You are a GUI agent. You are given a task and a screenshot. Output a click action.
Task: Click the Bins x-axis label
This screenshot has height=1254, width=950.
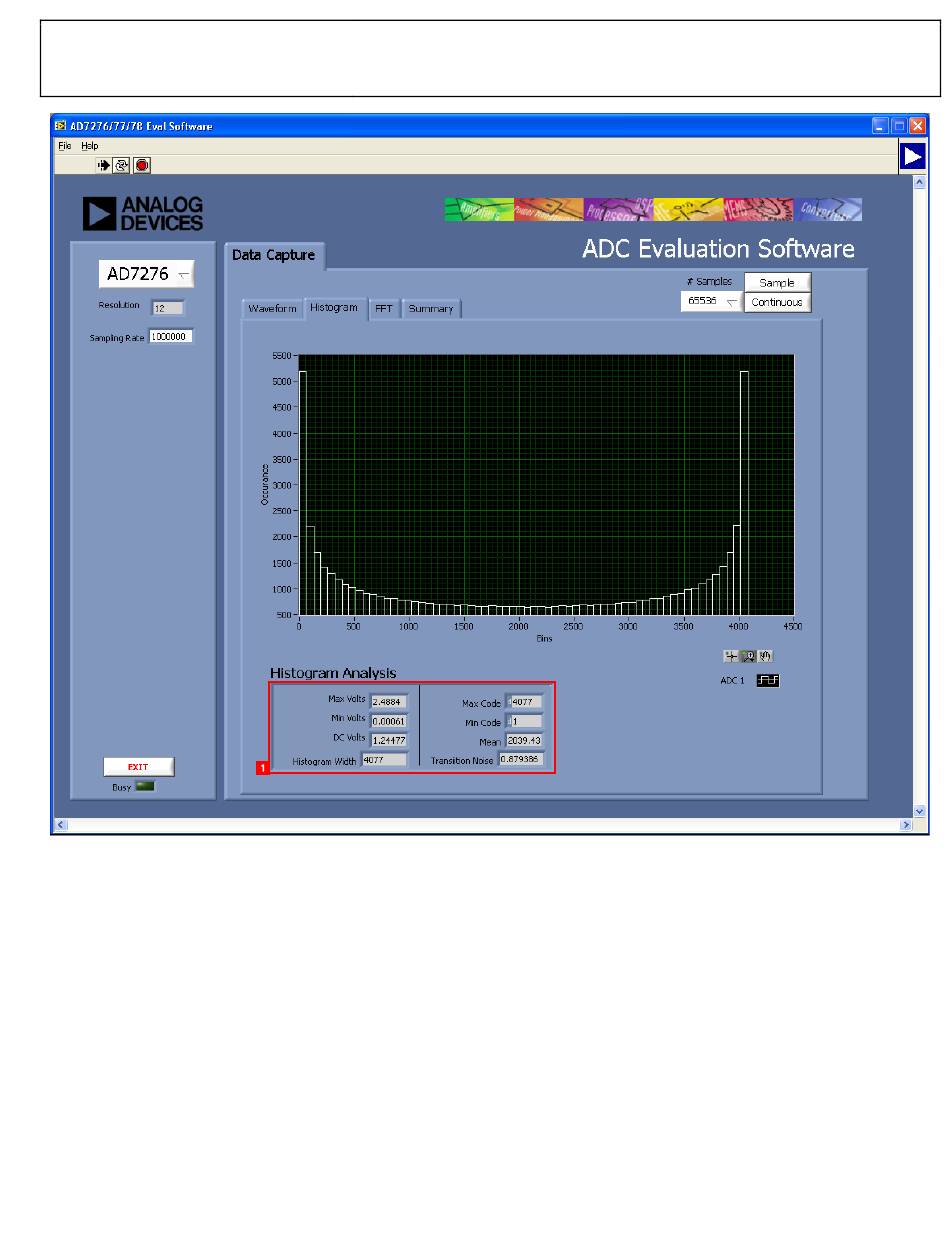[544, 637]
